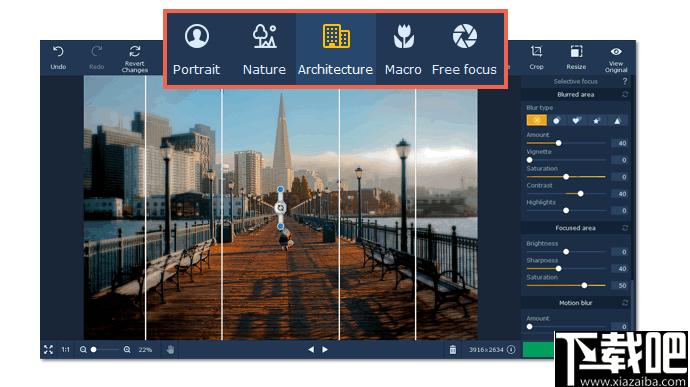Screen dimensions: 690x387
Task: Click the lower focus axis handle
Action: click(x=281, y=226)
